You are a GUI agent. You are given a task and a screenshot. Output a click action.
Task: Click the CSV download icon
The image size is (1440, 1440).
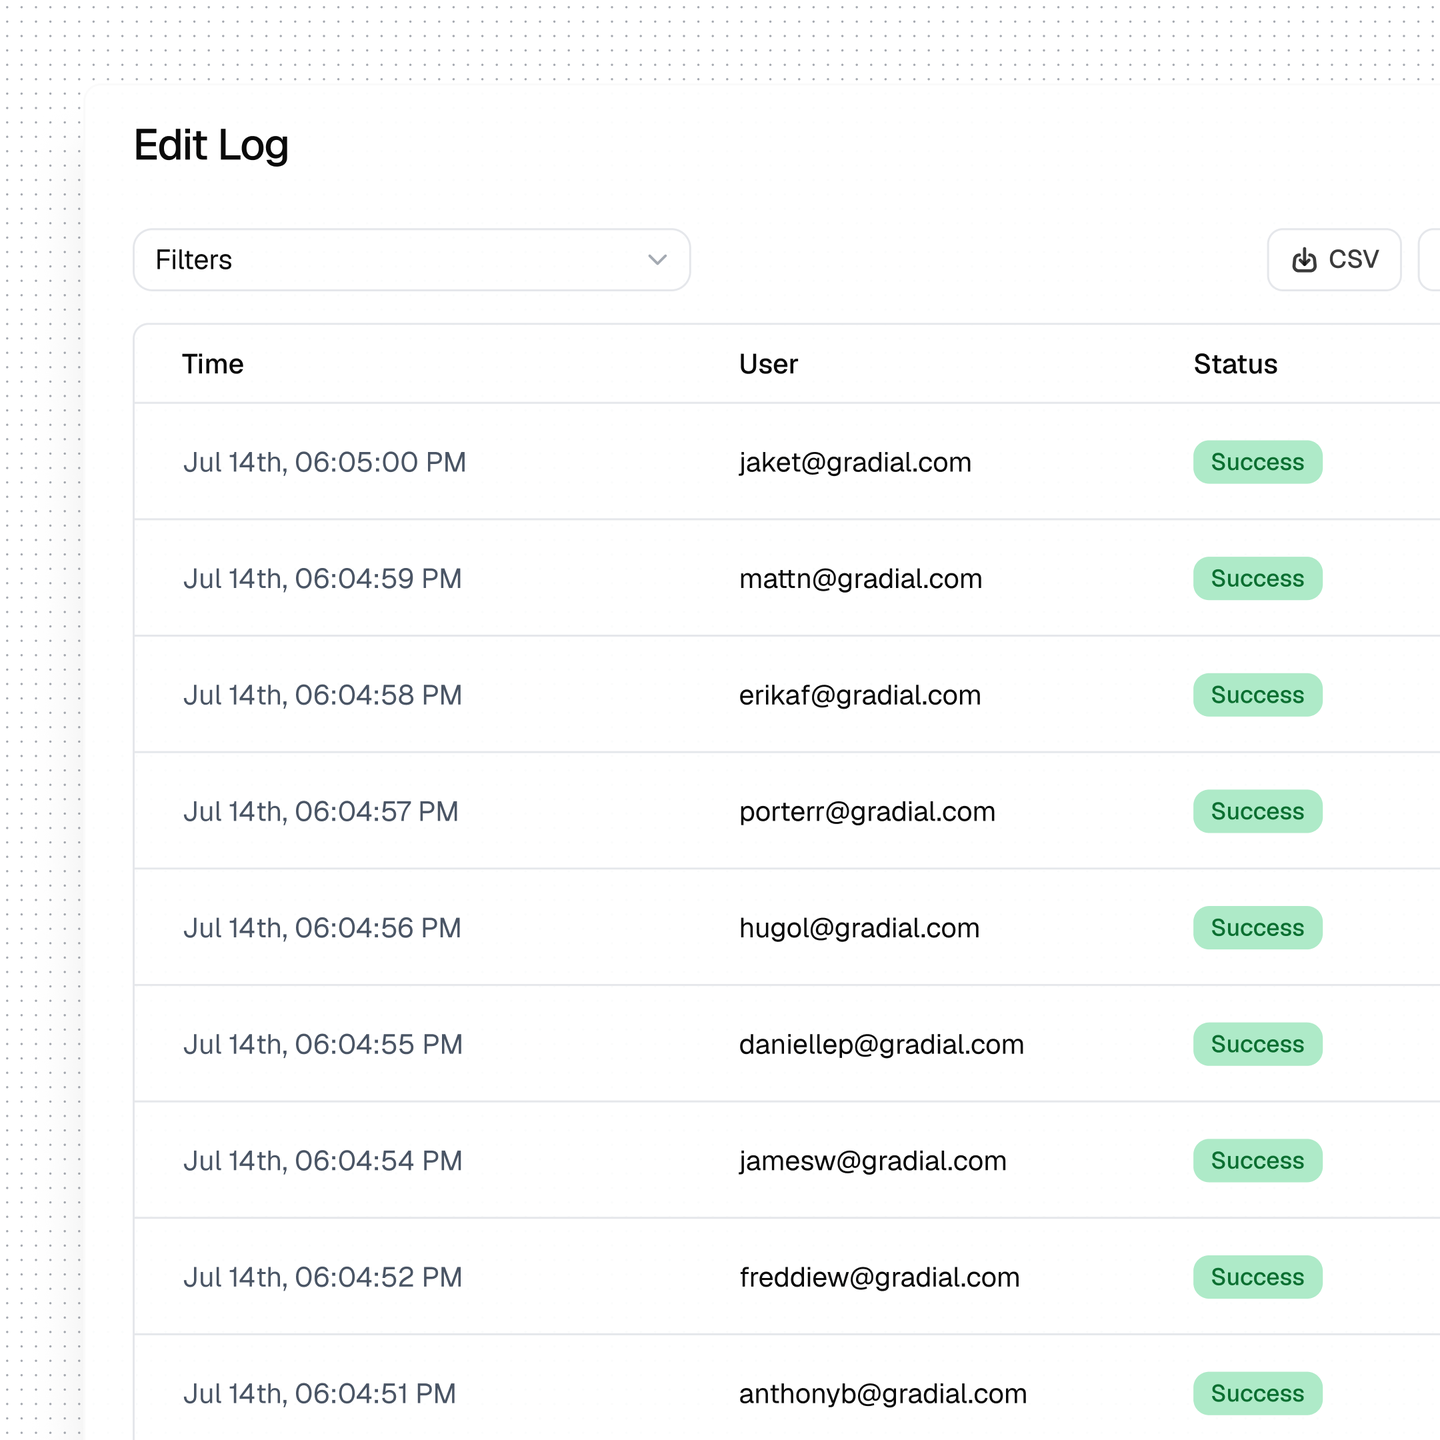tap(1304, 260)
